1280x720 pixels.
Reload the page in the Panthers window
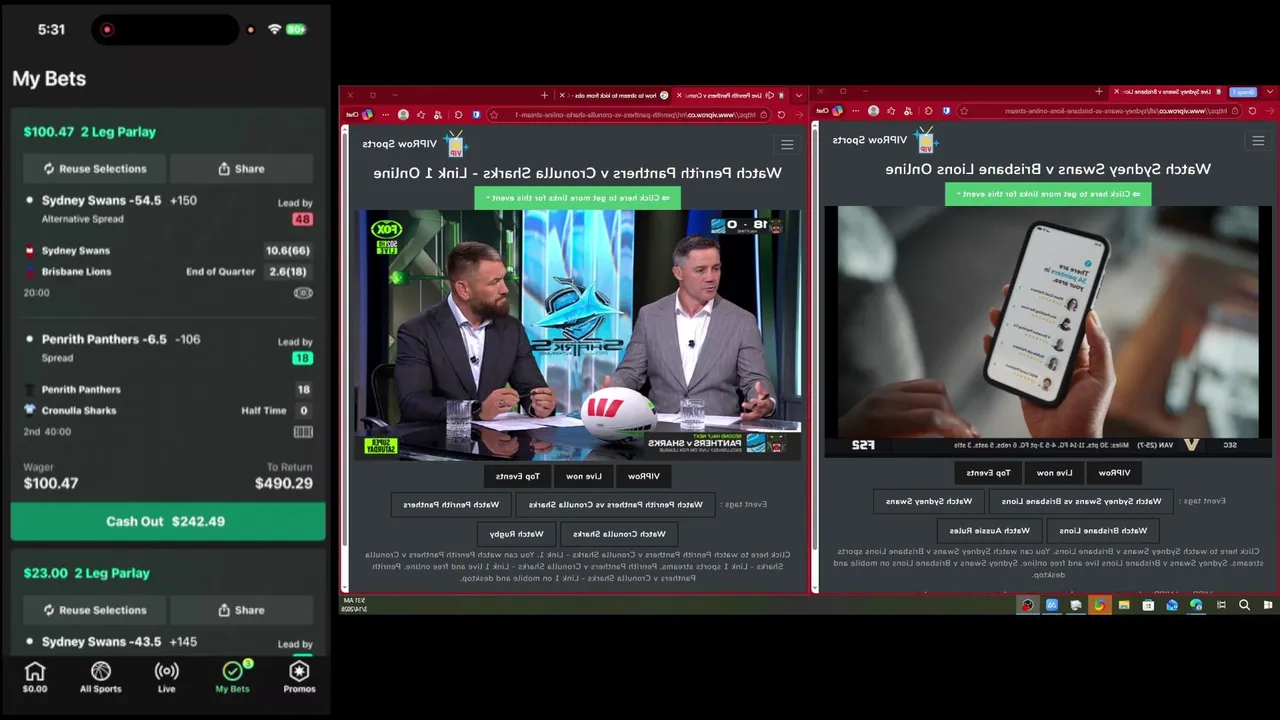782,114
